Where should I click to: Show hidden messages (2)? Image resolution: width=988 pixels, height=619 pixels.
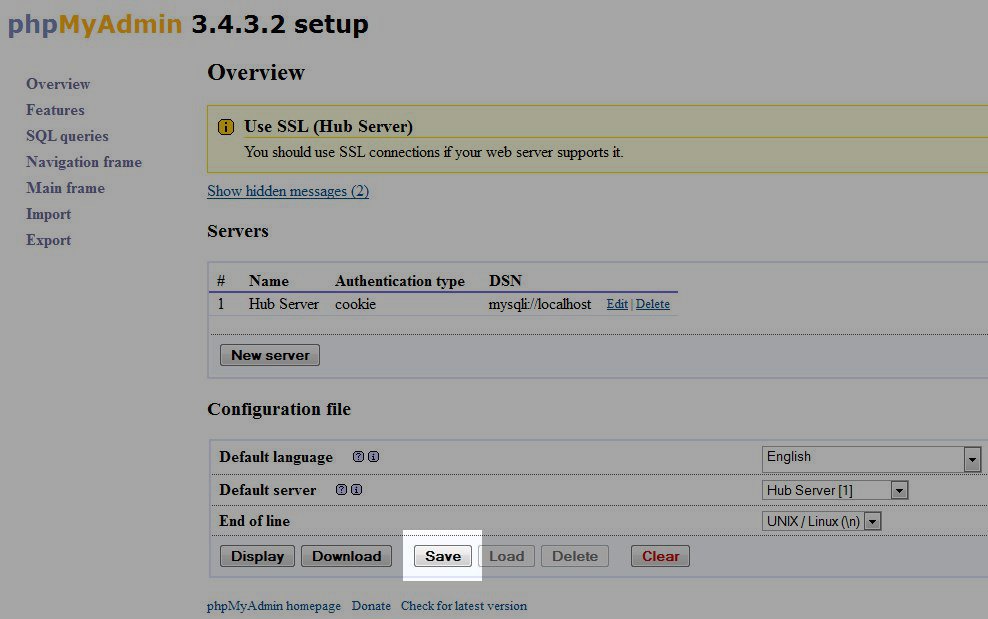(x=288, y=191)
